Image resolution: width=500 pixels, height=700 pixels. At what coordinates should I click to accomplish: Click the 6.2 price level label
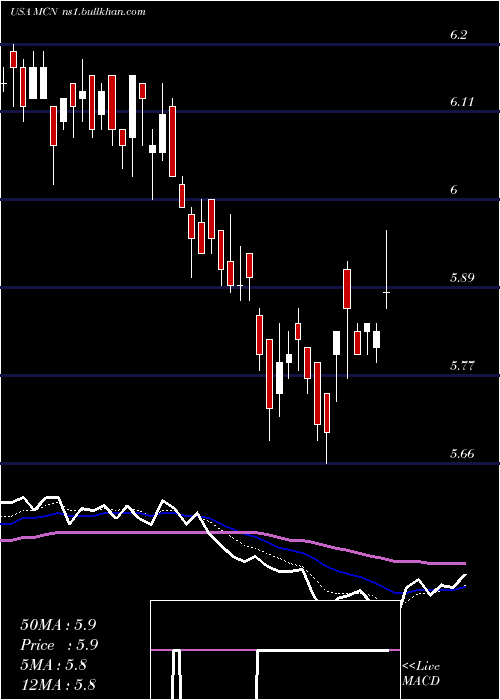pyautogui.click(x=458, y=35)
